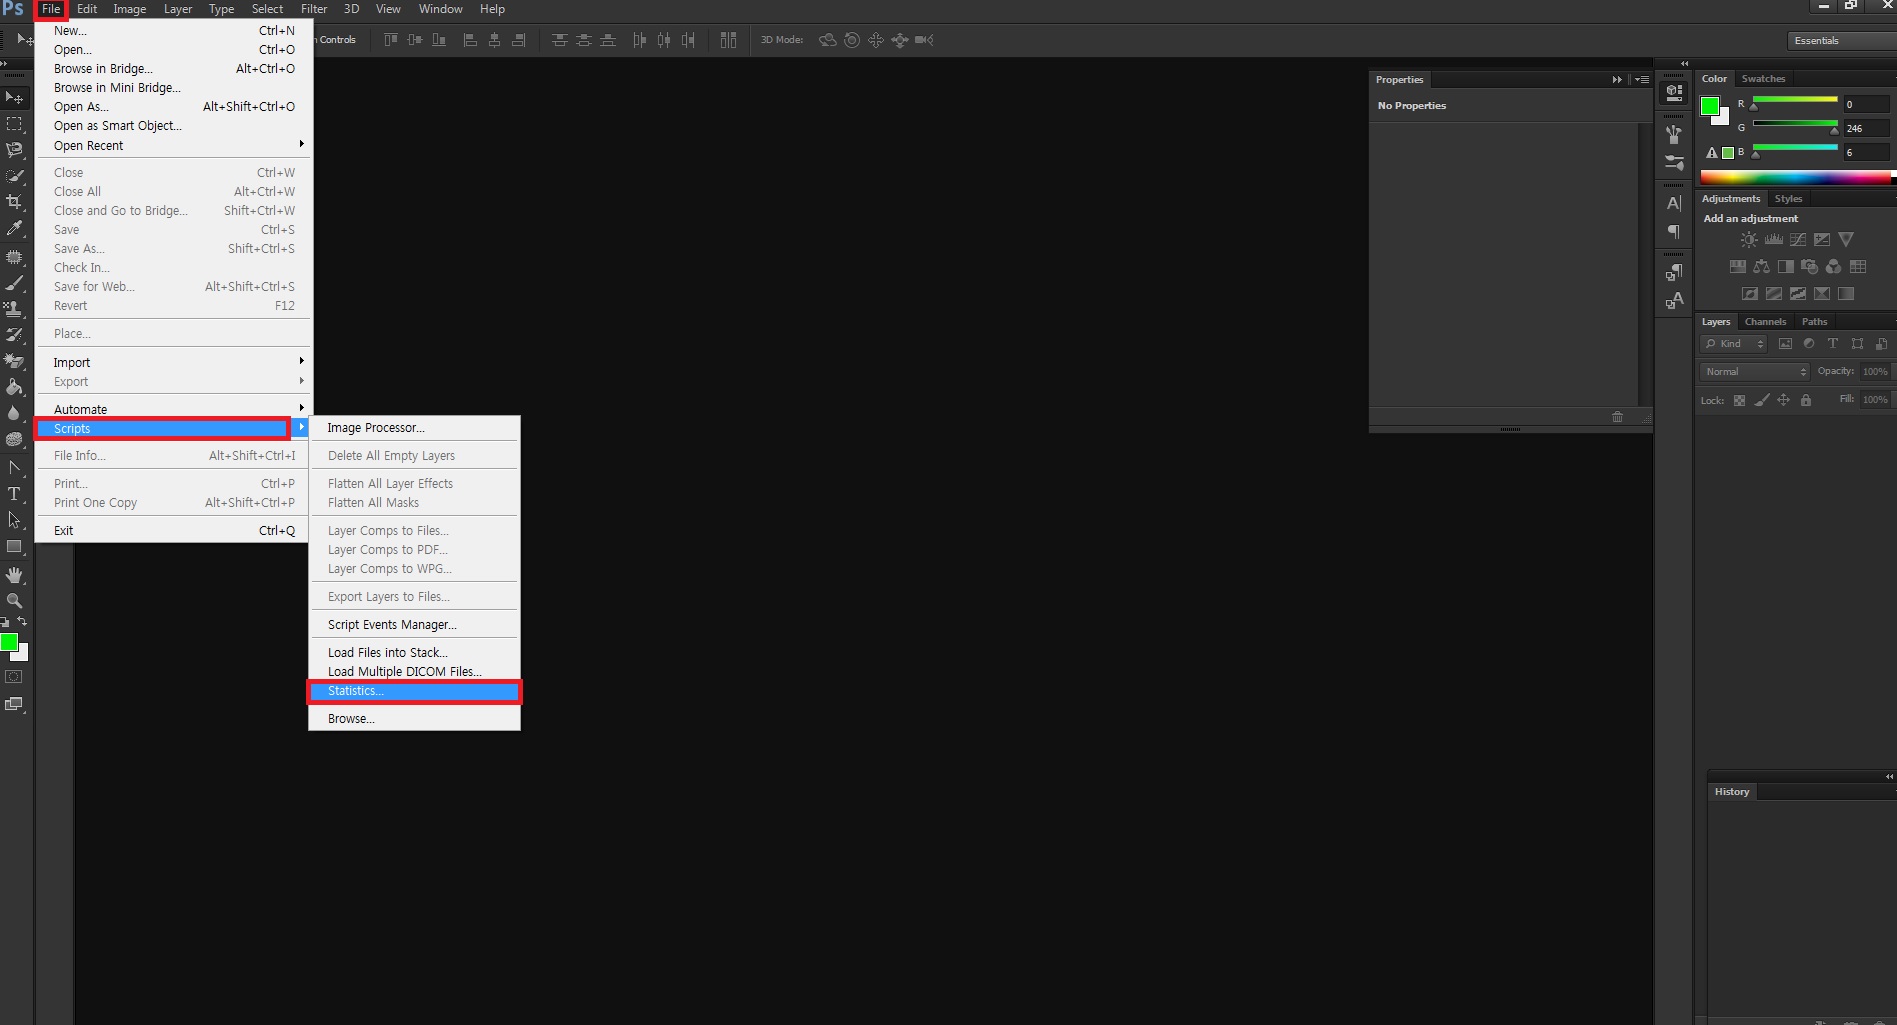Open the Character panel icon

click(1674, 203)
